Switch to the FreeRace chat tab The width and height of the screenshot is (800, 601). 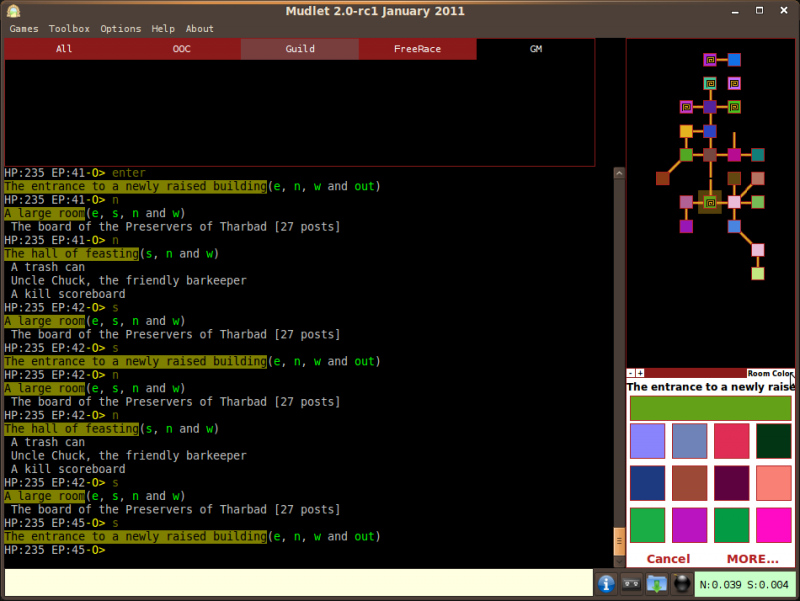pos(417,49)
